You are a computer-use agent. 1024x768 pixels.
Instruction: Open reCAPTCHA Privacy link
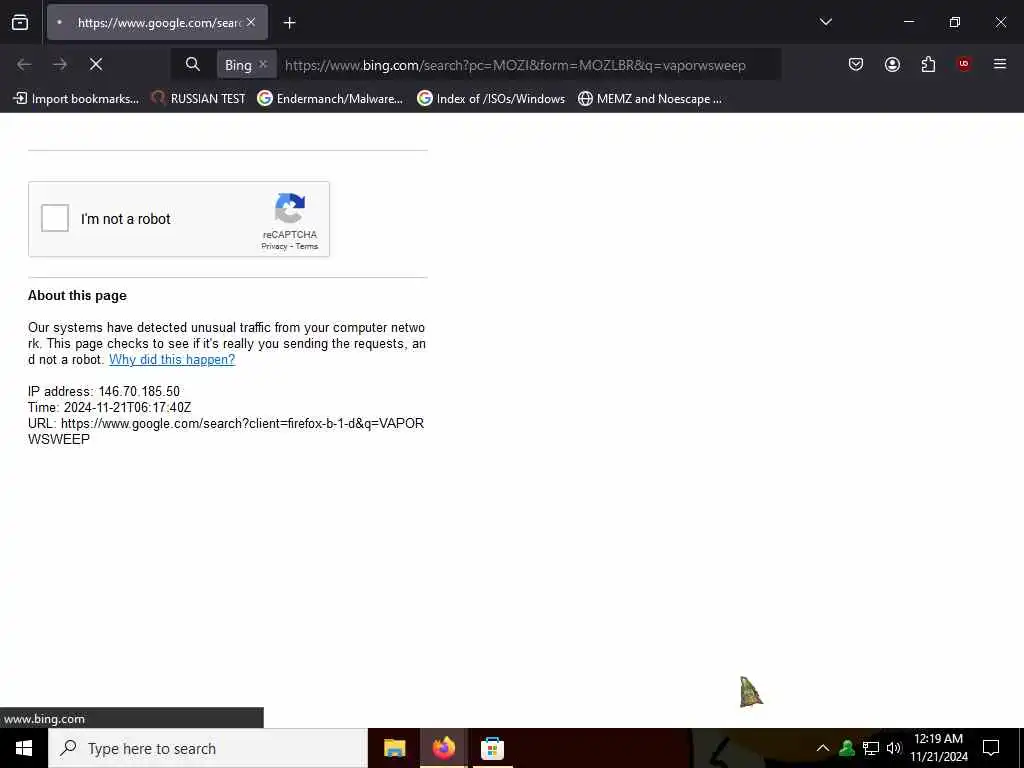tap(274, 246)
